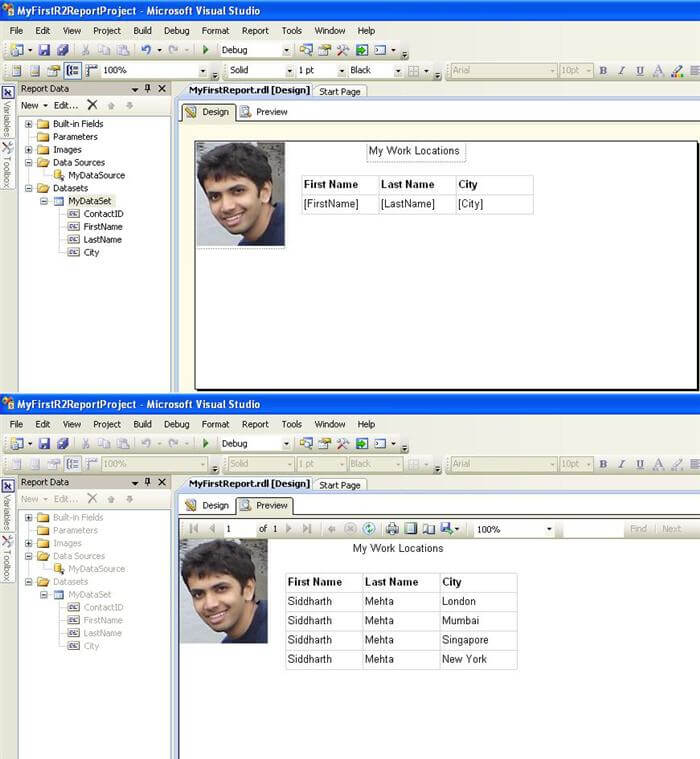Open the Solid border style dropdown in top window

[x=289, y=71]
